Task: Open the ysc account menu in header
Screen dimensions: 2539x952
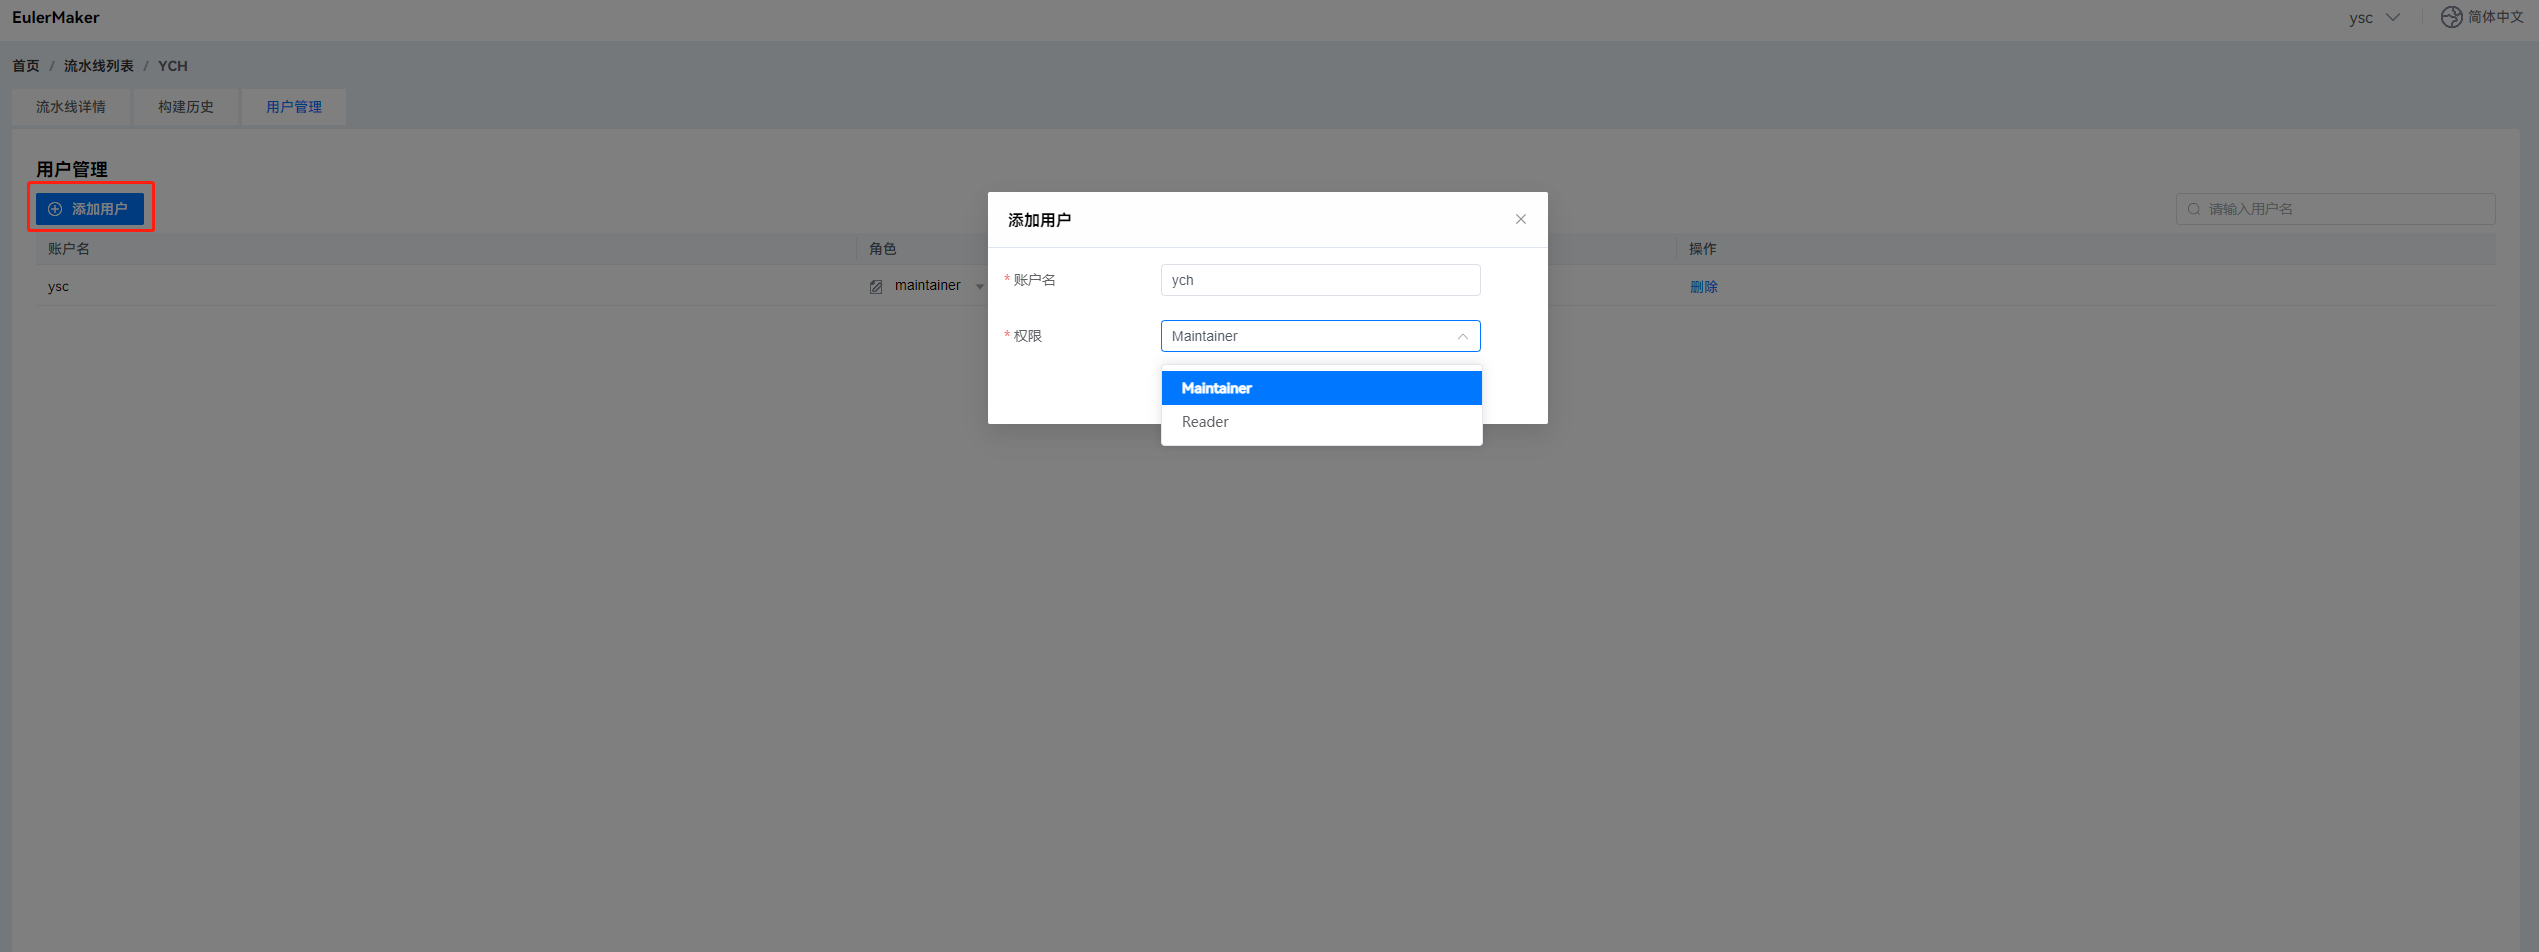Action: pos(2373,17)
